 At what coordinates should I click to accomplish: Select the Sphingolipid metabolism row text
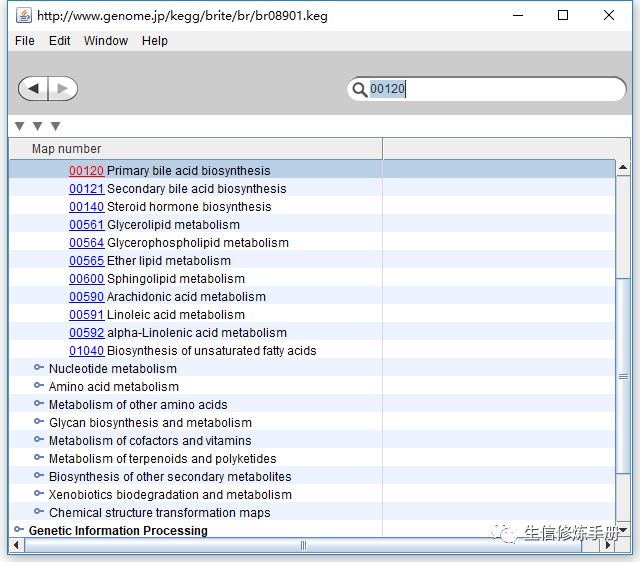click(x=176, y=278)
